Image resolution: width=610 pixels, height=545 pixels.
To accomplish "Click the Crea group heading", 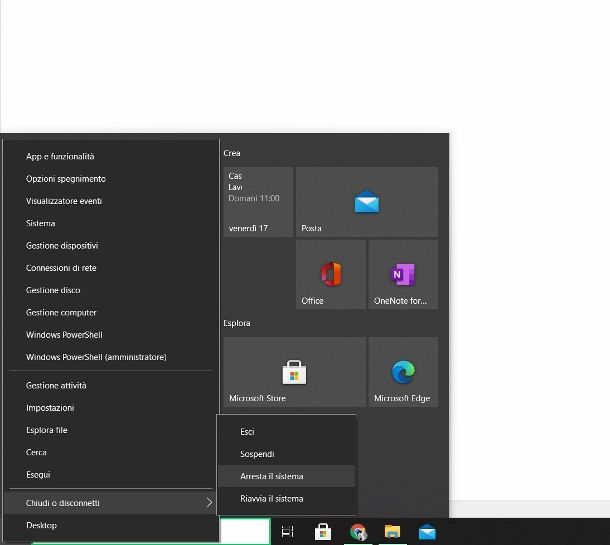I will click(x=232, y=153).
